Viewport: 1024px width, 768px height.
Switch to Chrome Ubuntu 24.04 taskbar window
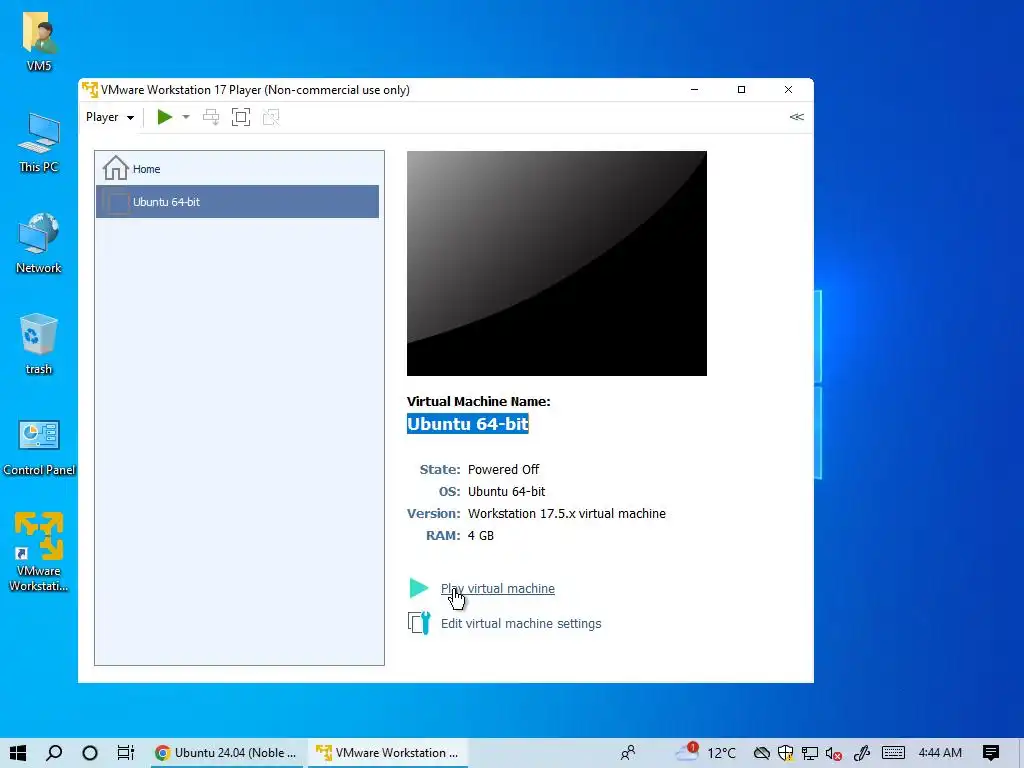tap(226, 753)
